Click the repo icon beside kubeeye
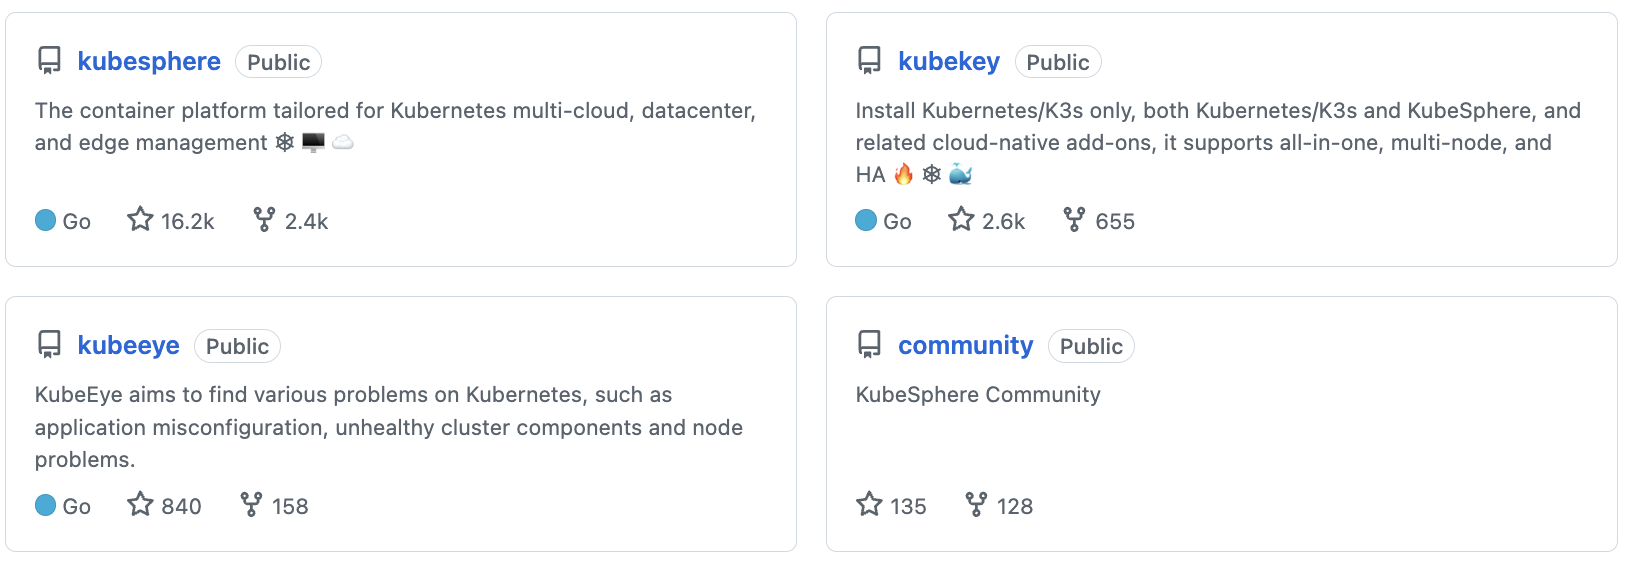This screenshot has width=1628, height=568. (49, 345)
